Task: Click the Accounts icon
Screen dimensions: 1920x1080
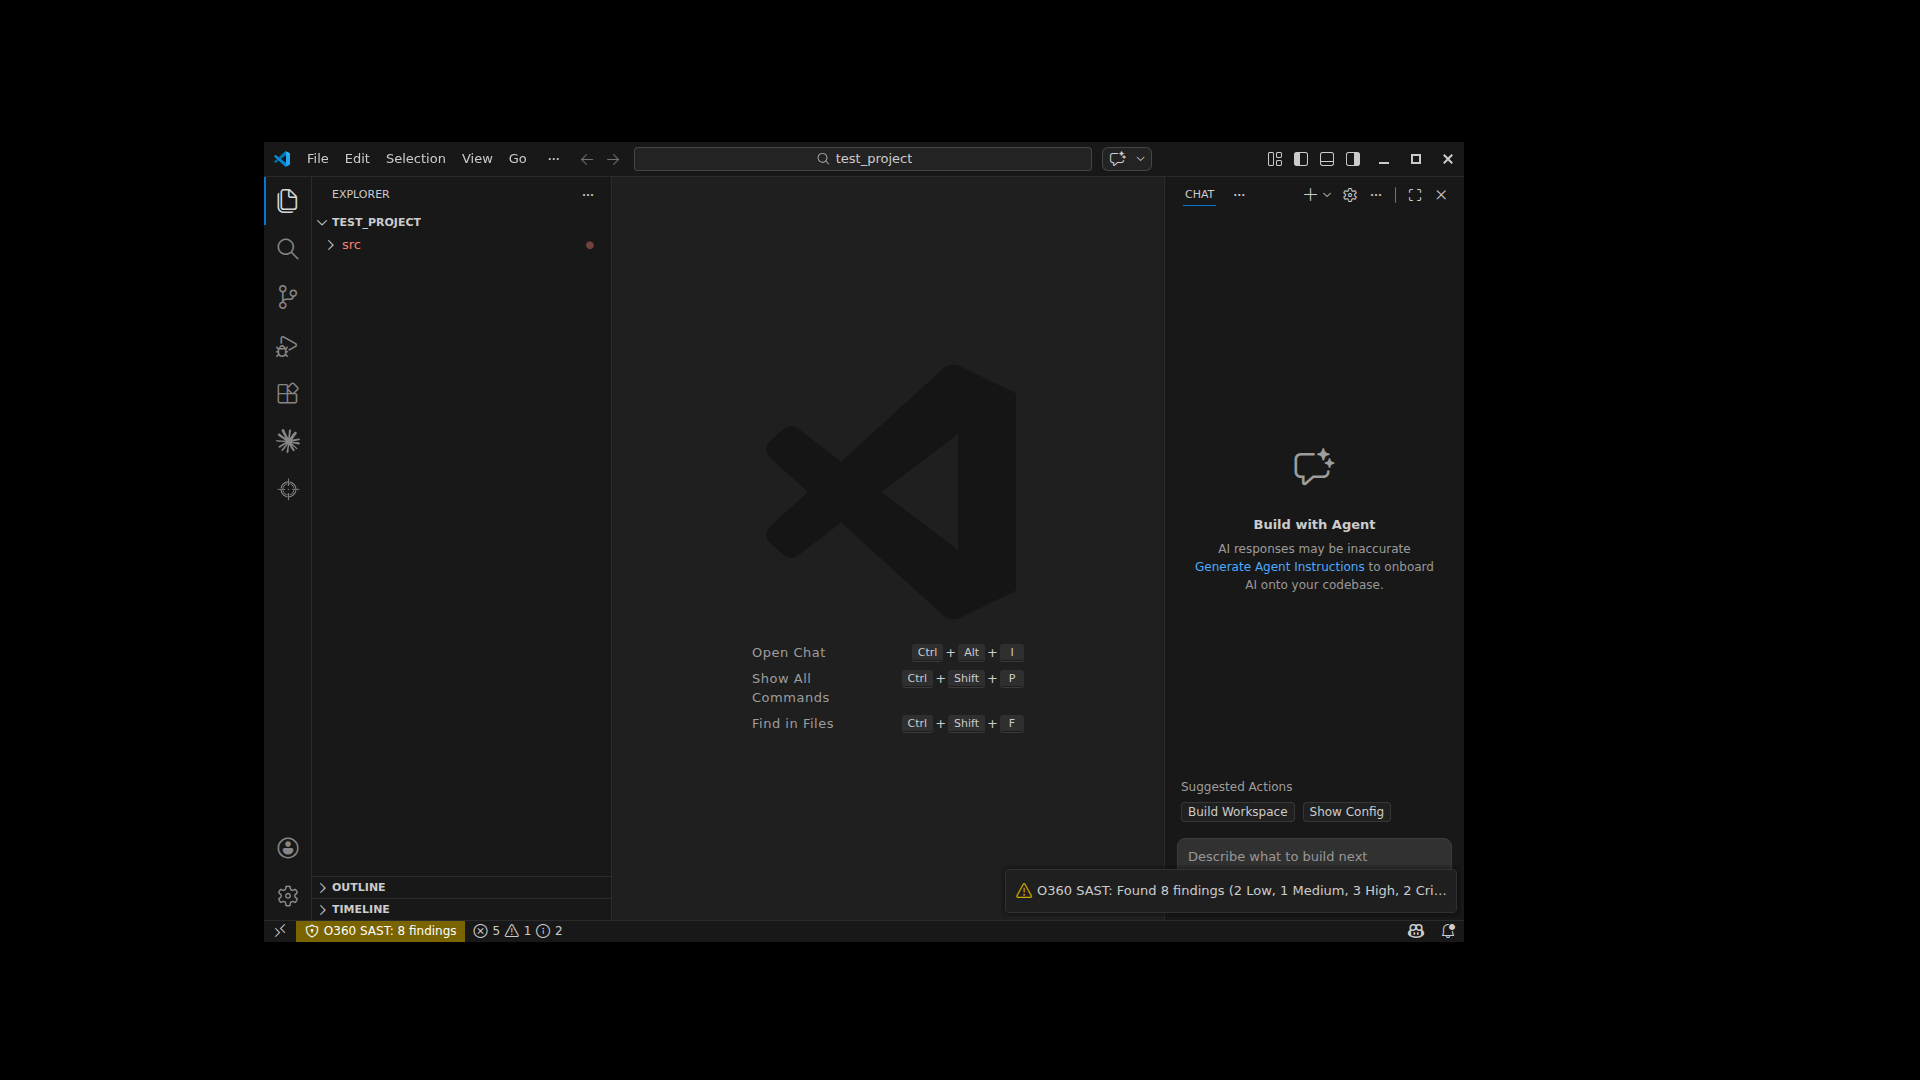Action: click(x=287, y=848)
